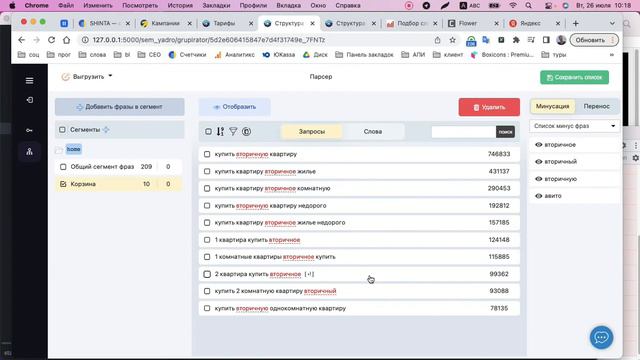Check row 2 квартира купить вторичное

pos(207,274)
